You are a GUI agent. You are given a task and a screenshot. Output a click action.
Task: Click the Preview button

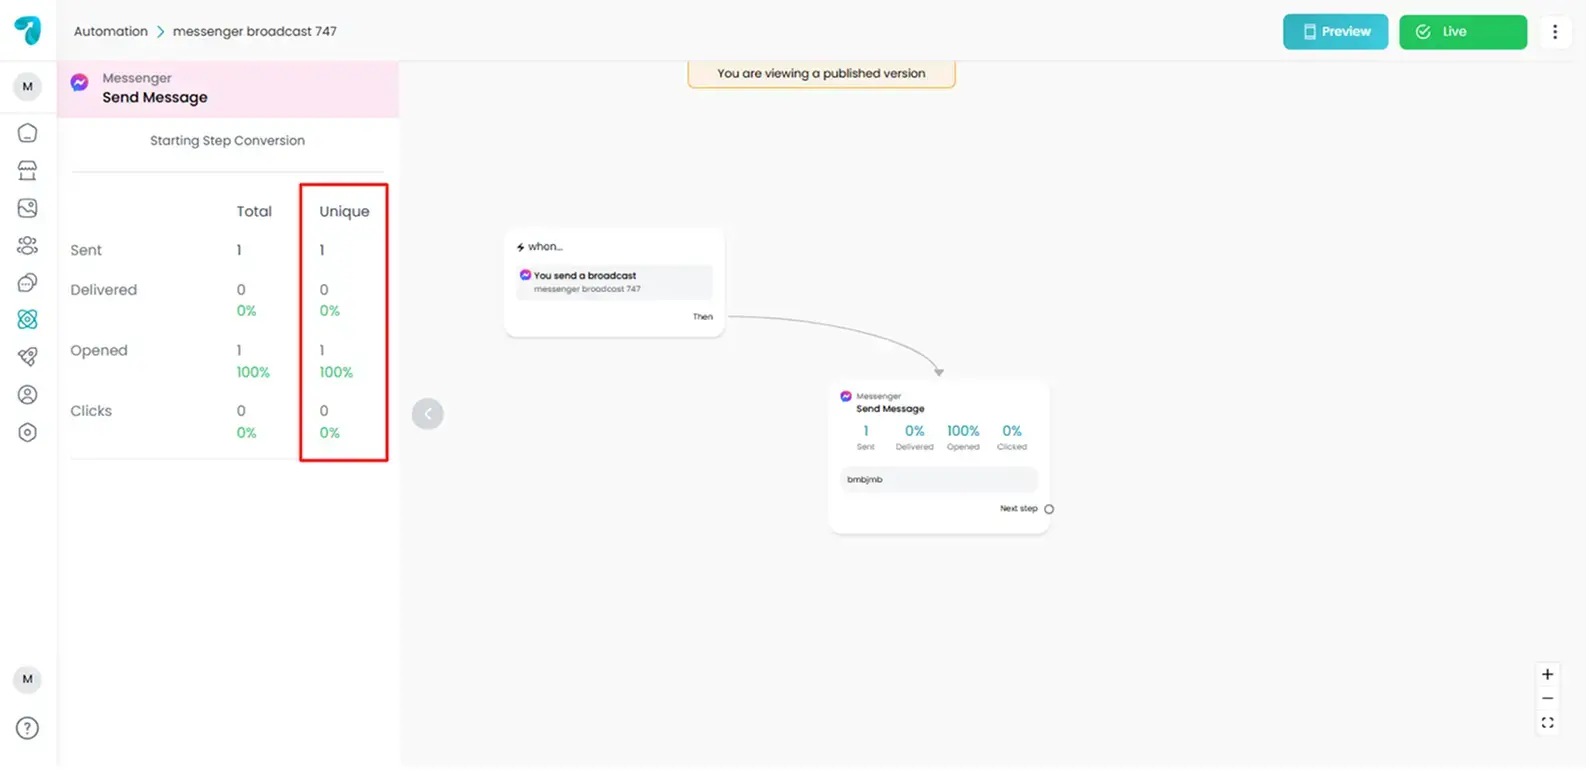click(1335, 32)
